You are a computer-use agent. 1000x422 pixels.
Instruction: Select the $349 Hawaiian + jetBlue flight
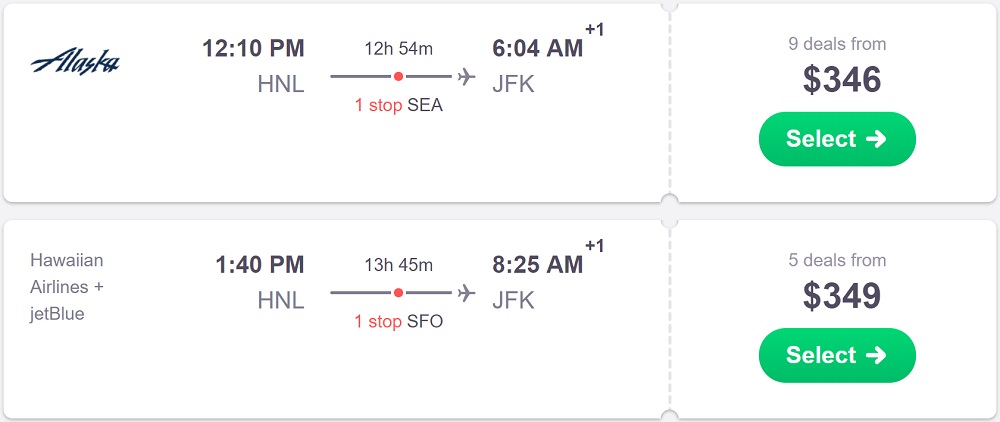pyautogui.click(x=837, y=355)
